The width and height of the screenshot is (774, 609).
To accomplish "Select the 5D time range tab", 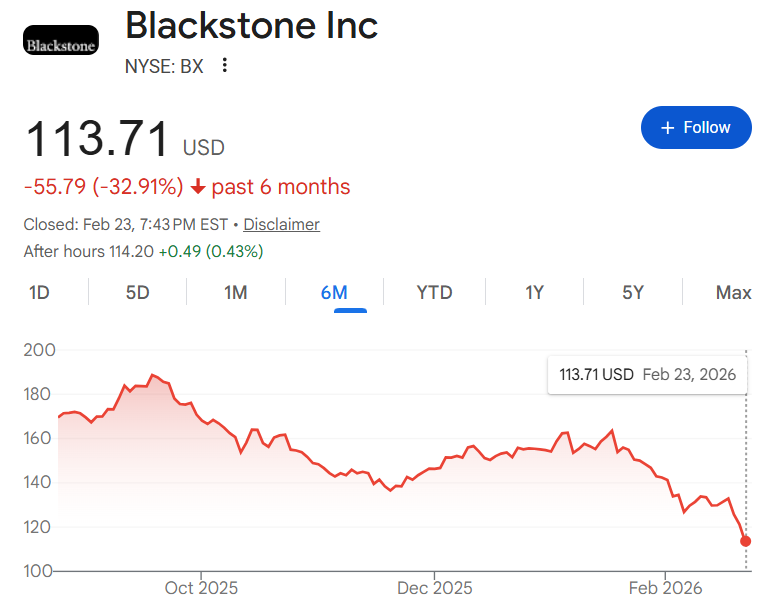I will coord(137,293).
